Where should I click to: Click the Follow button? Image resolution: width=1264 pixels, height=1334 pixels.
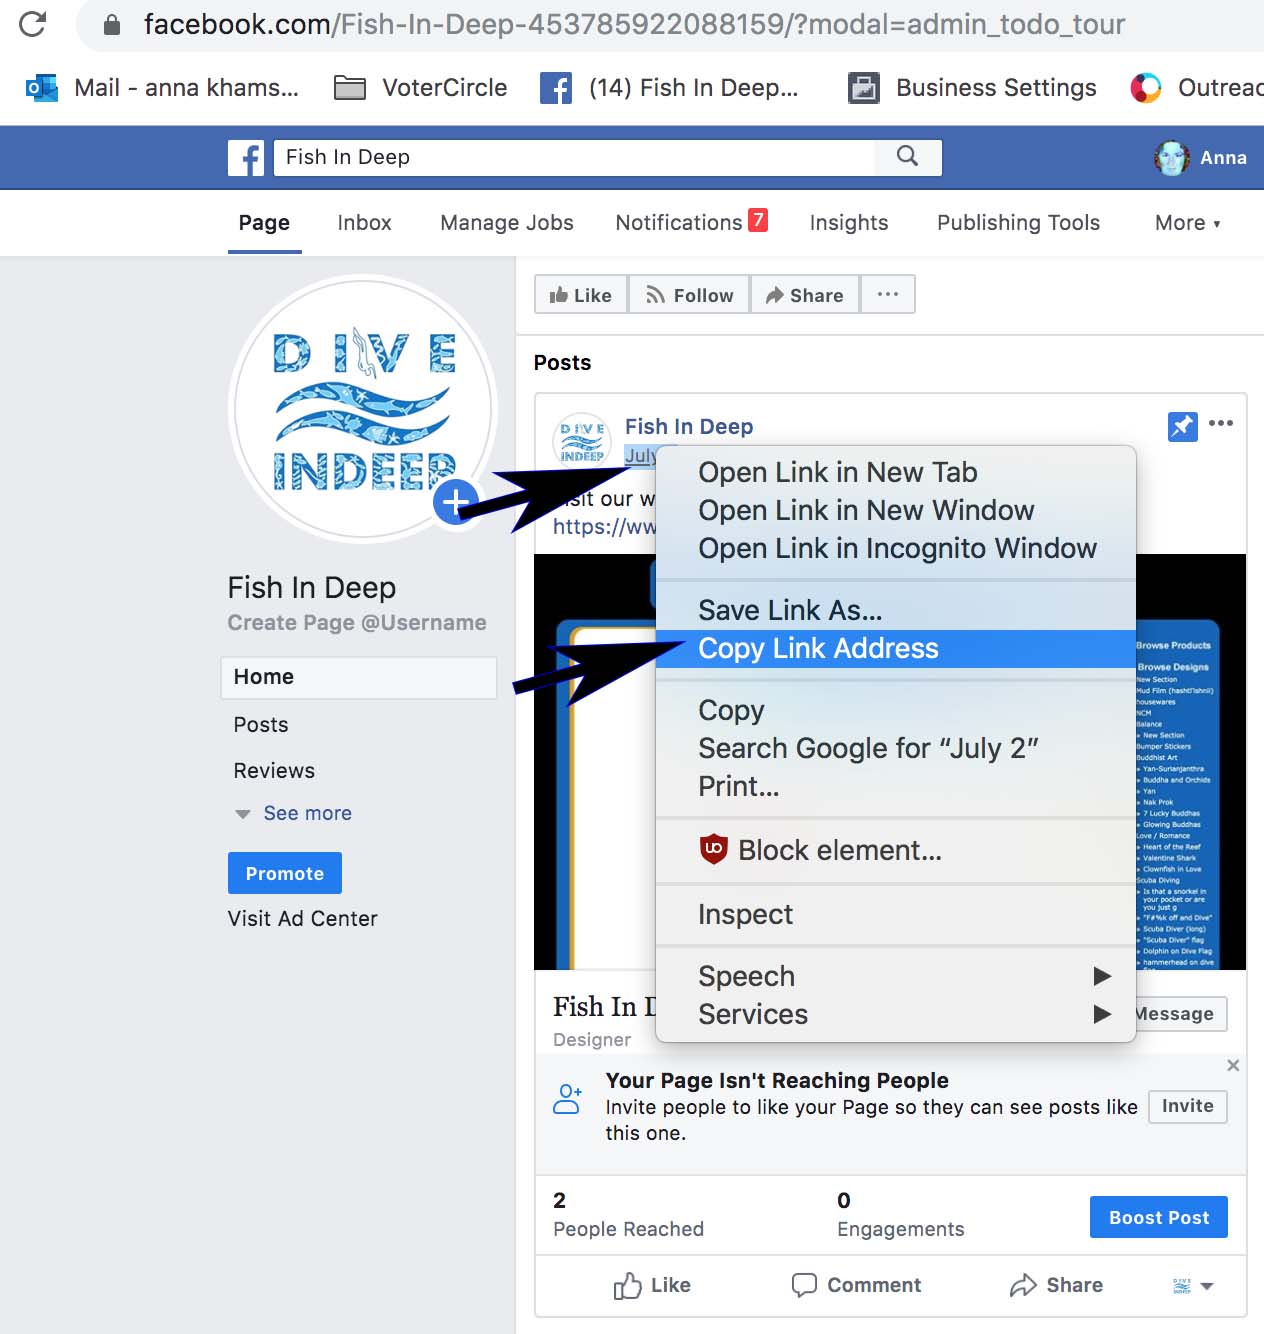click(689, 294)
